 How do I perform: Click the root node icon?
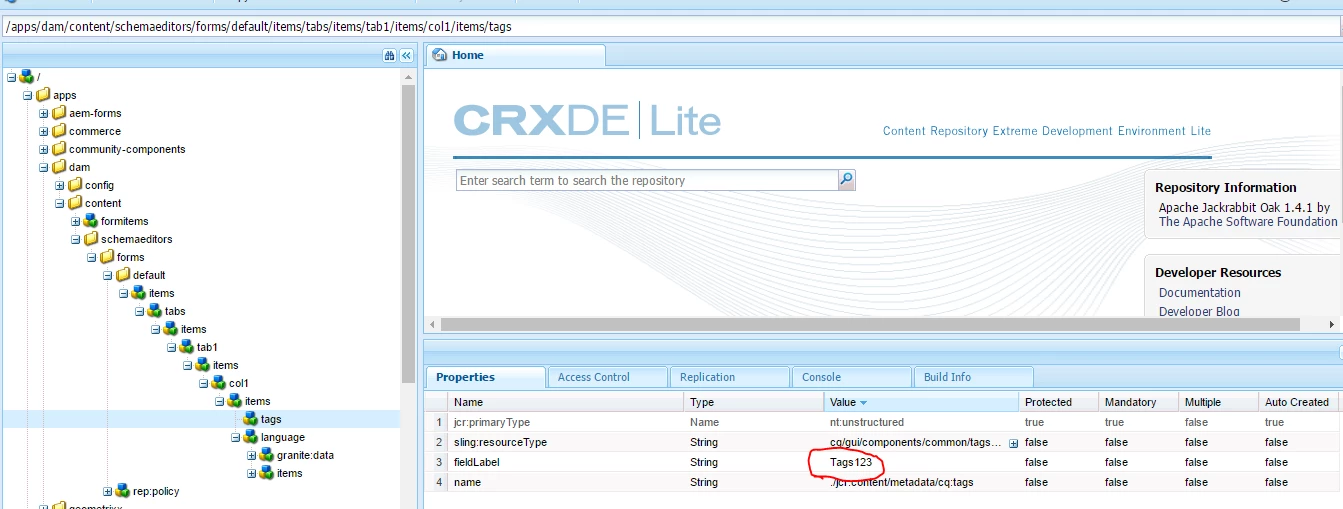[27, 77]
